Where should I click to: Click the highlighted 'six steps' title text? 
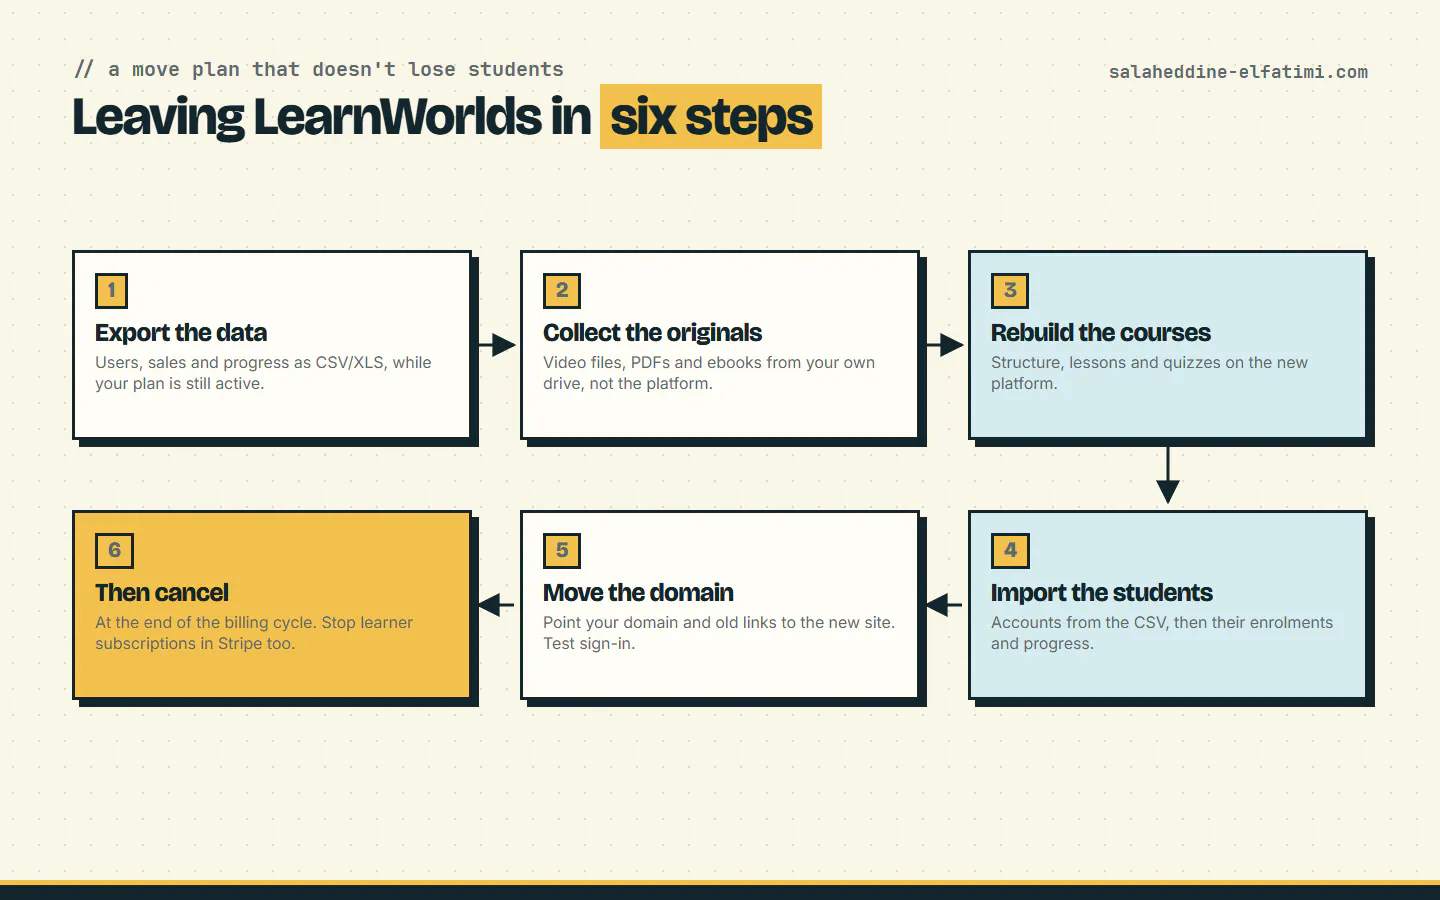click(711, 117)
